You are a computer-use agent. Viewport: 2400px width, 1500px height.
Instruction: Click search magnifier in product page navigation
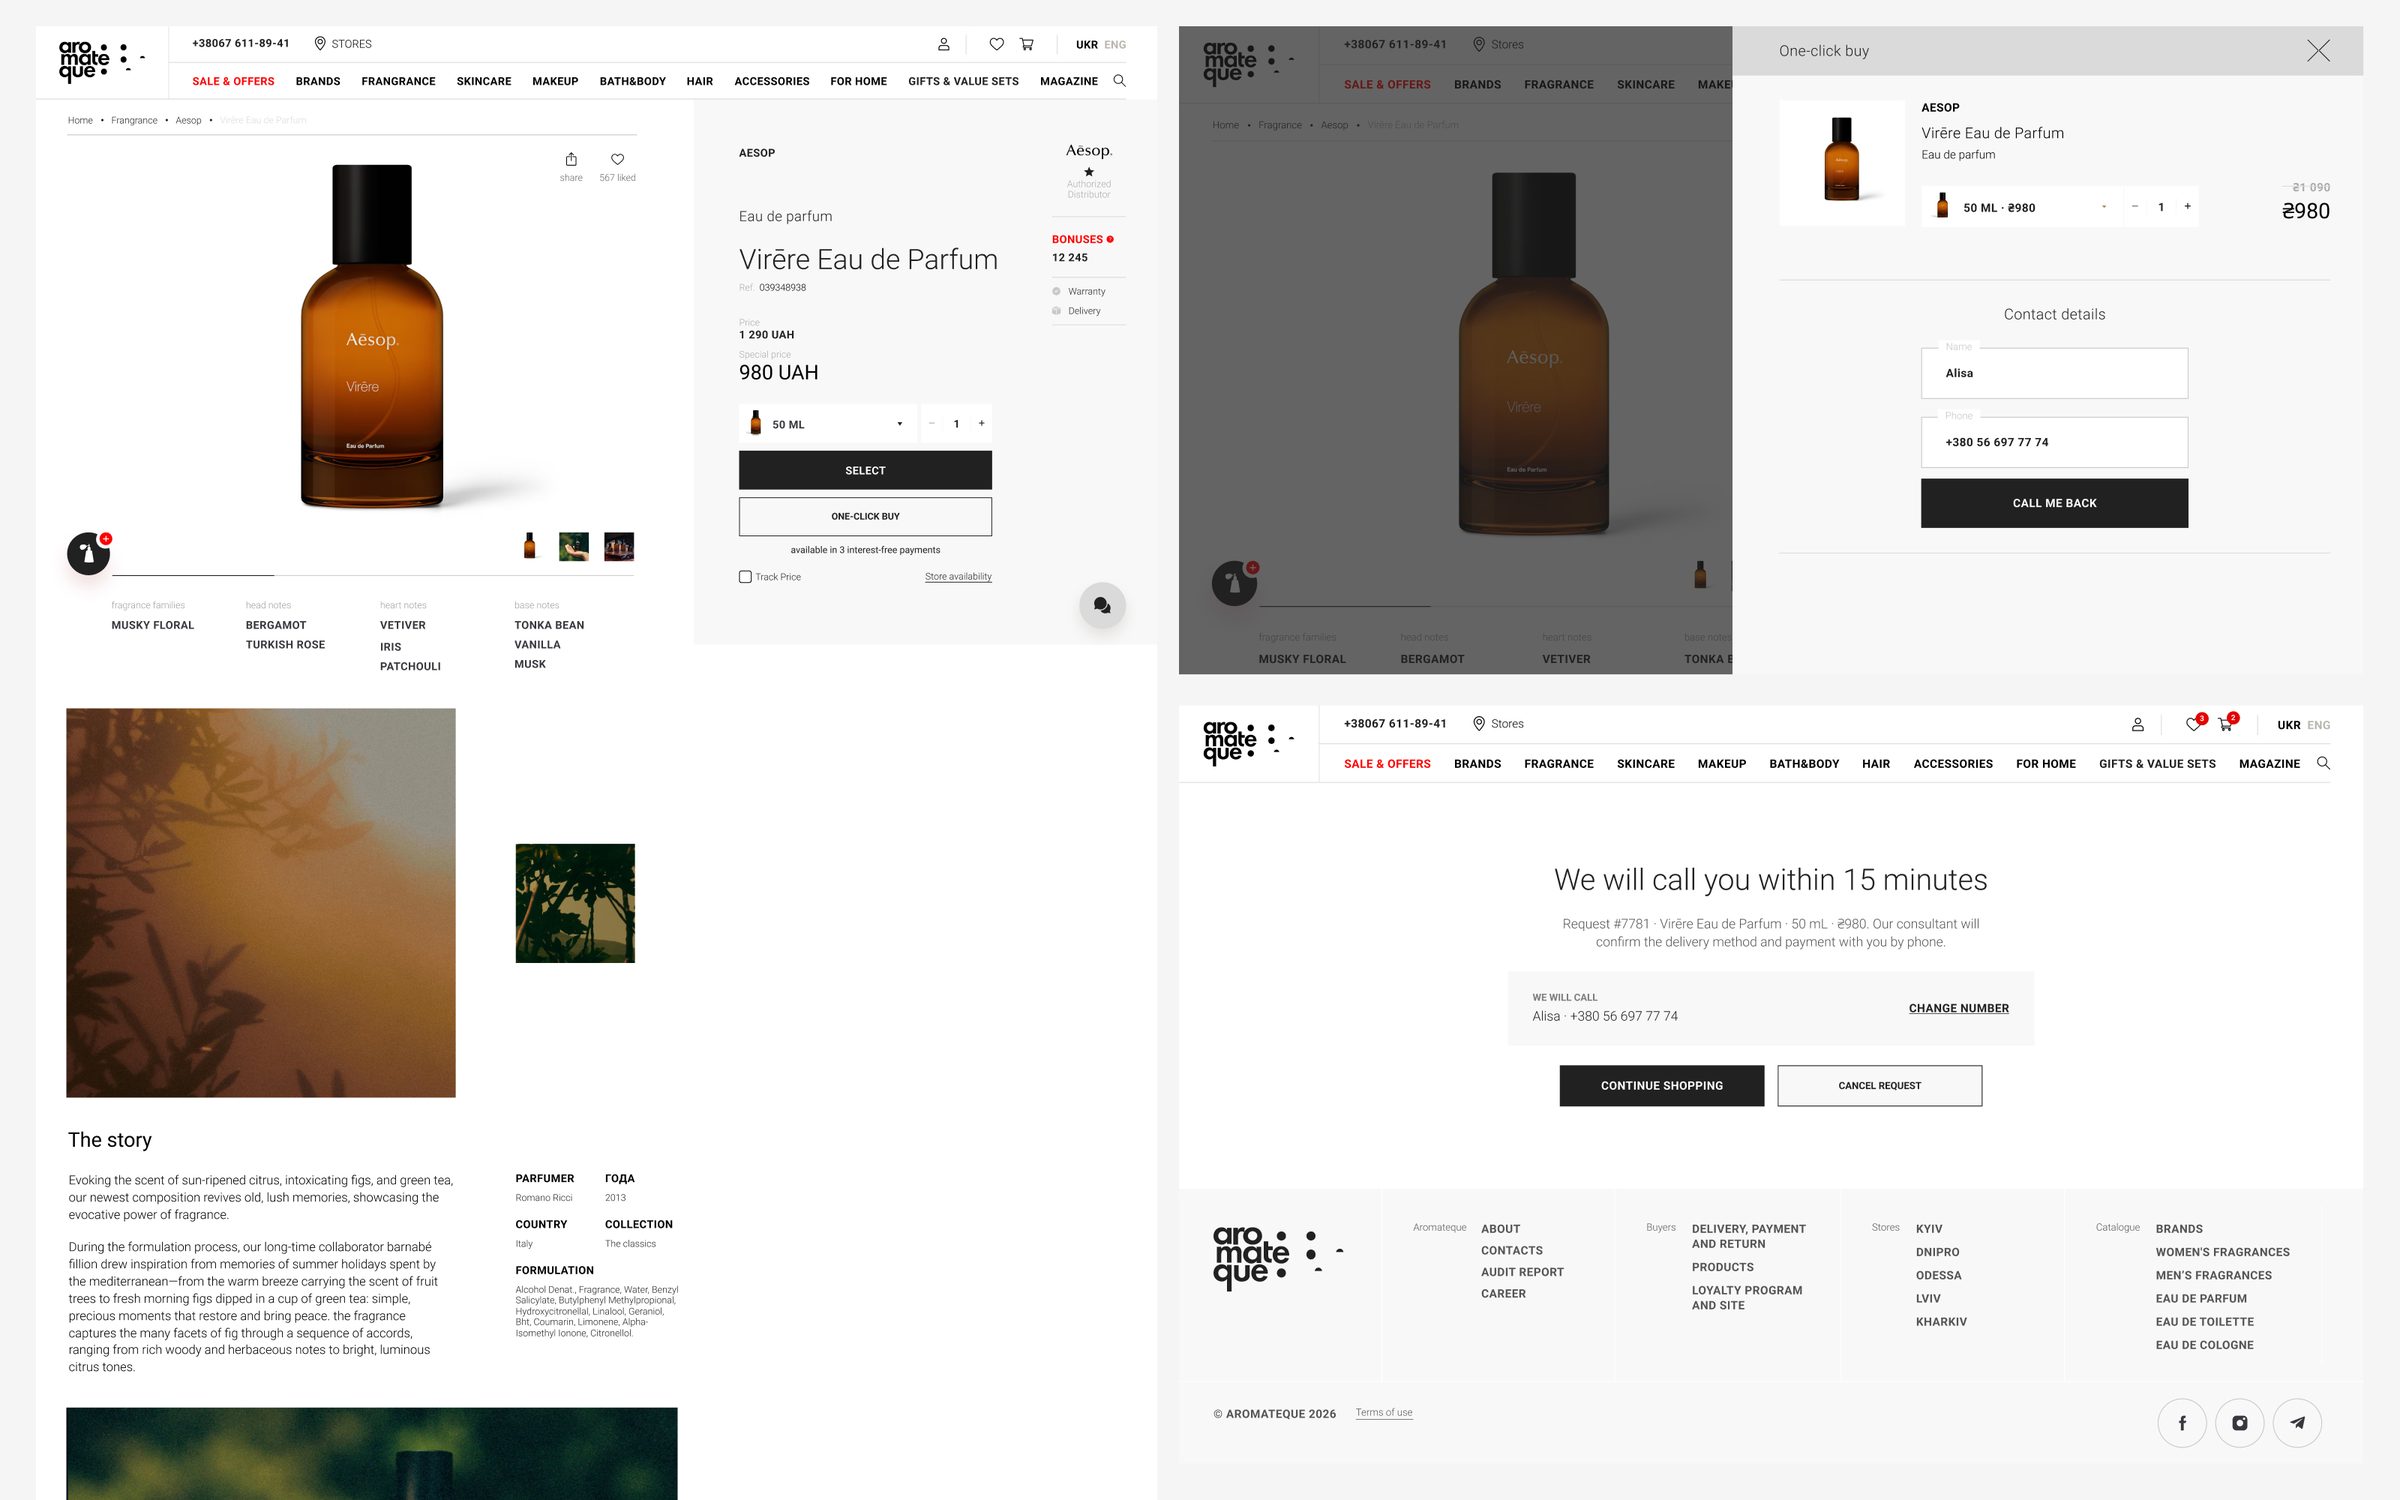[x=1119, y=81]
